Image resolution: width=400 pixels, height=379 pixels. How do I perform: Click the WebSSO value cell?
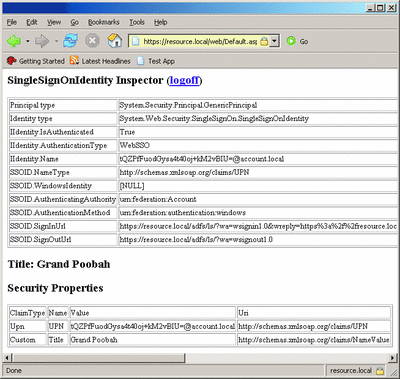135,145
